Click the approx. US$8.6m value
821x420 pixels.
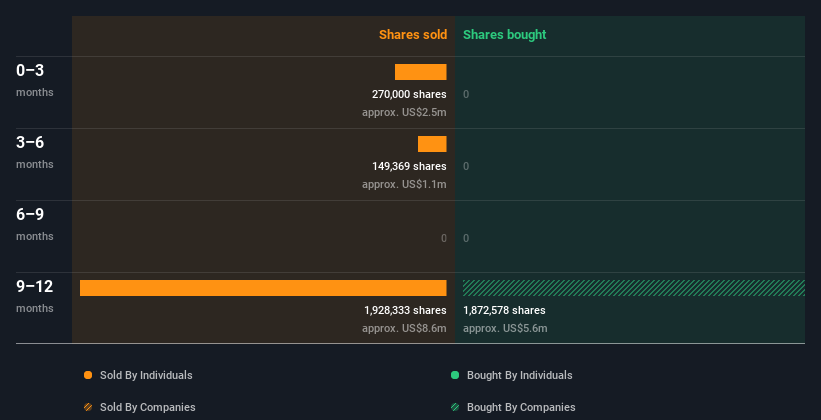point(404,328)
